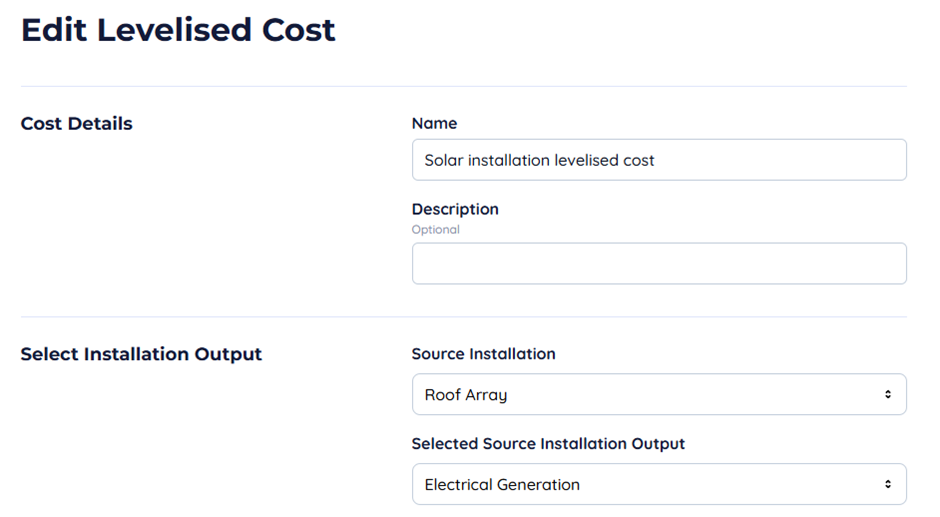This screenshot has width=940, height=517.
Task: Open the Source Installation dropdown
Action: point(659,395)
